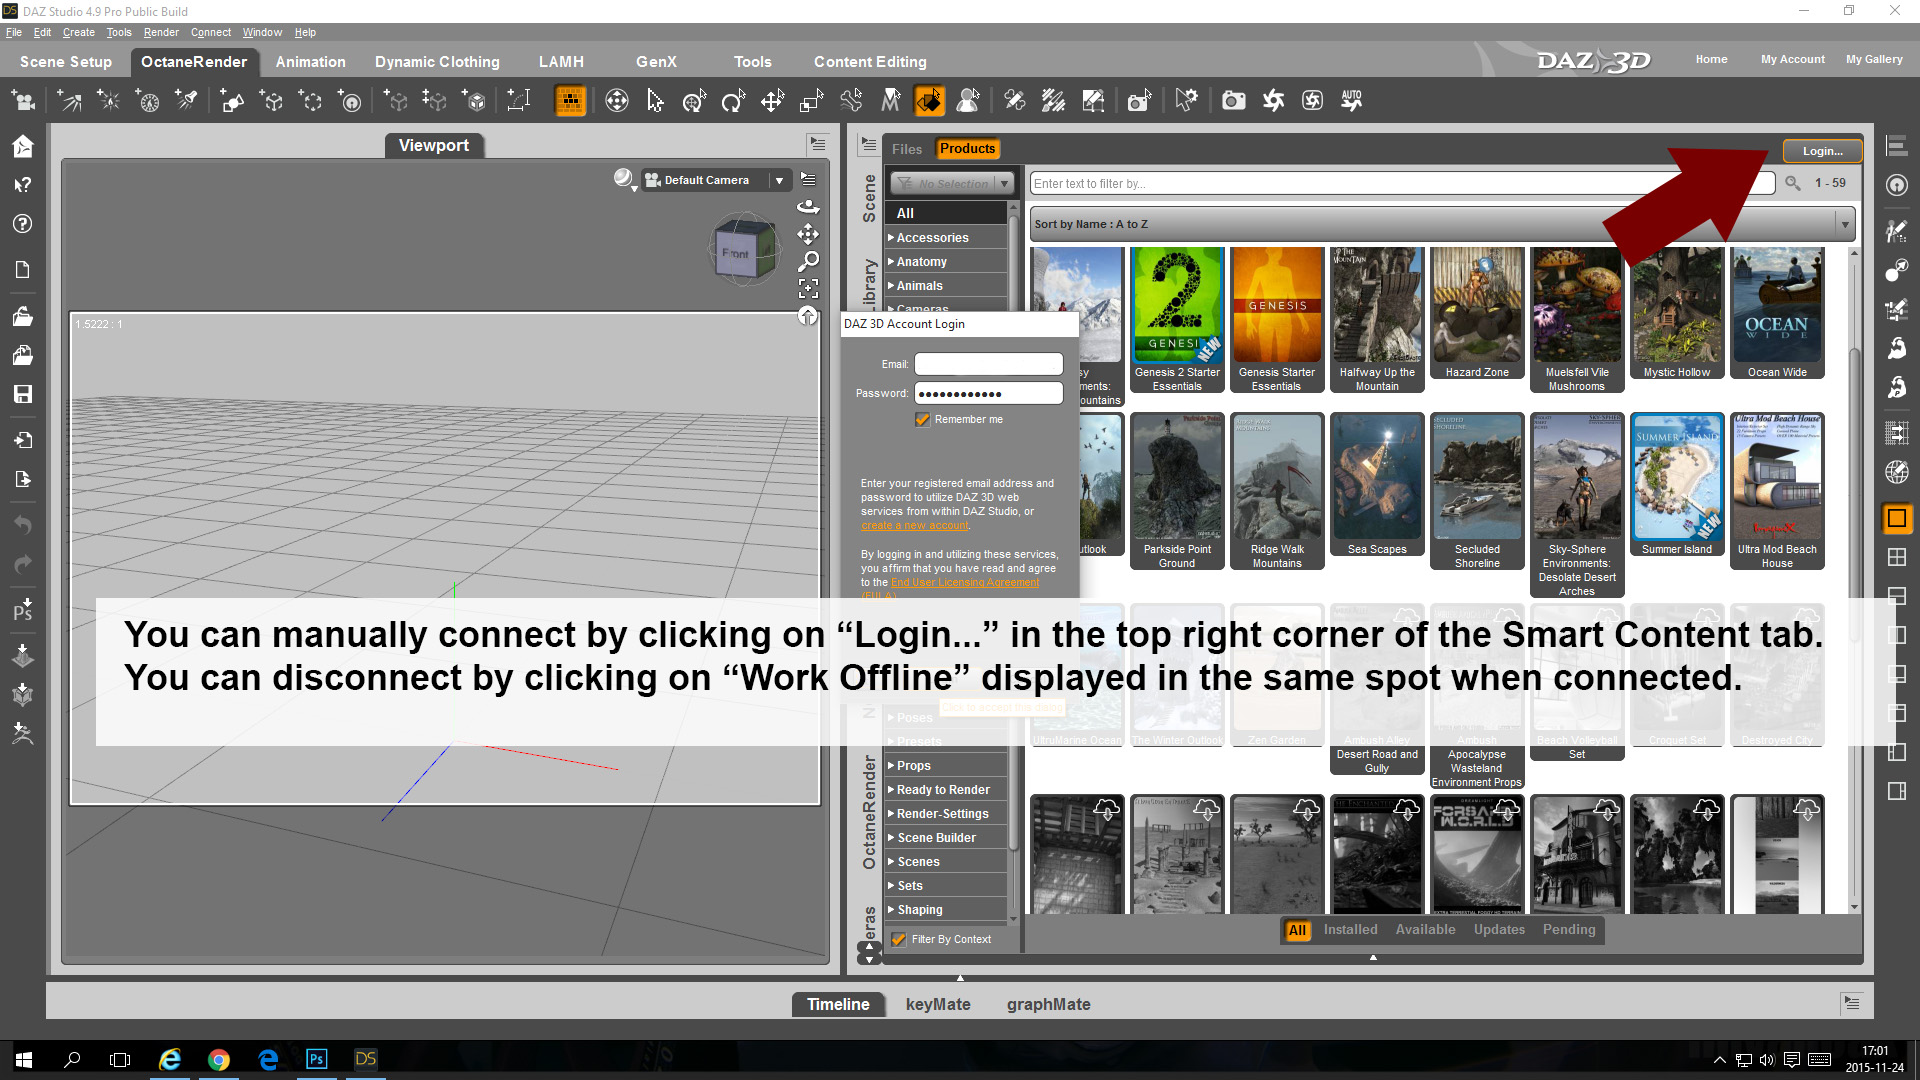Toggle the Filter By Context checkbox
1920x1080 pixels.
899,940
